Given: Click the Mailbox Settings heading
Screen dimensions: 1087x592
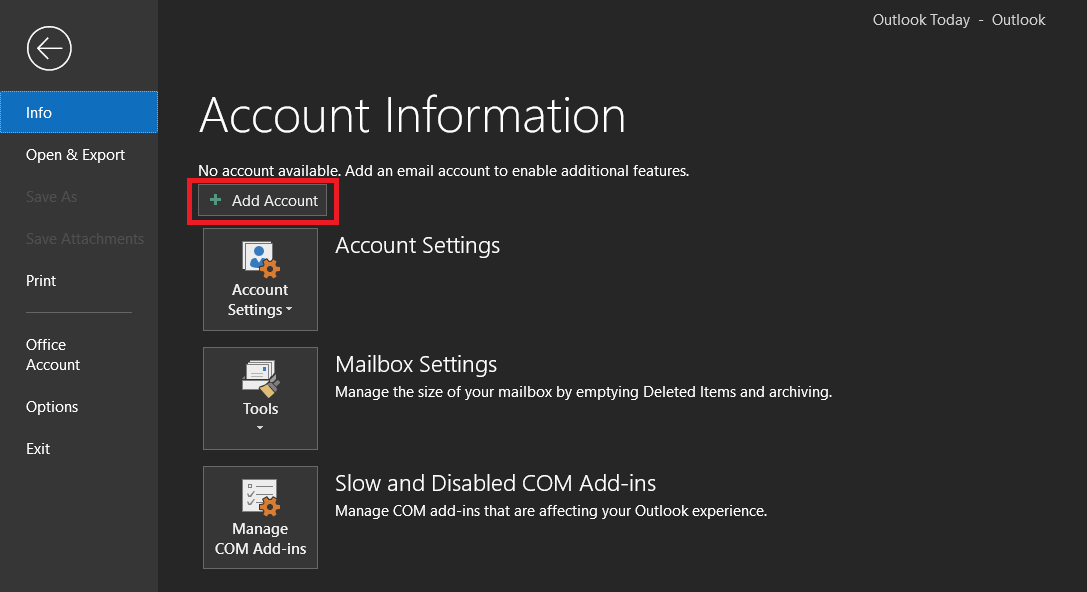Looking at the screenshot, I should 416,364.
